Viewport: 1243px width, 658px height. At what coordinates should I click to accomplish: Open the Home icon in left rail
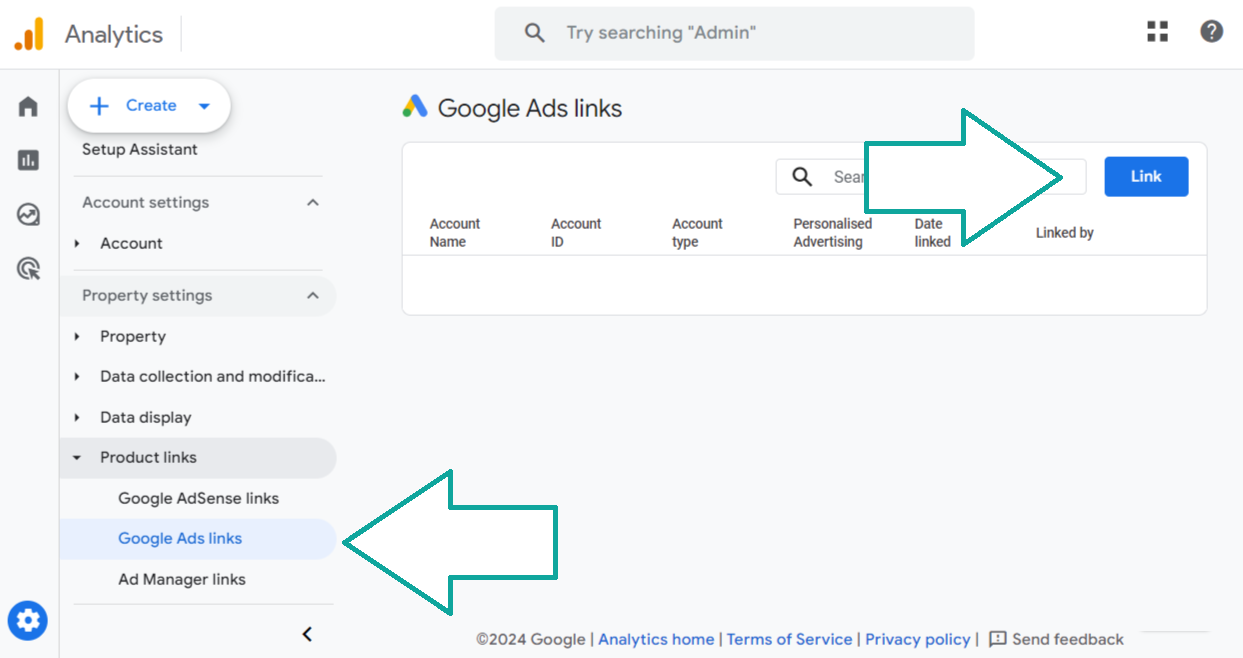click(28, 106)
